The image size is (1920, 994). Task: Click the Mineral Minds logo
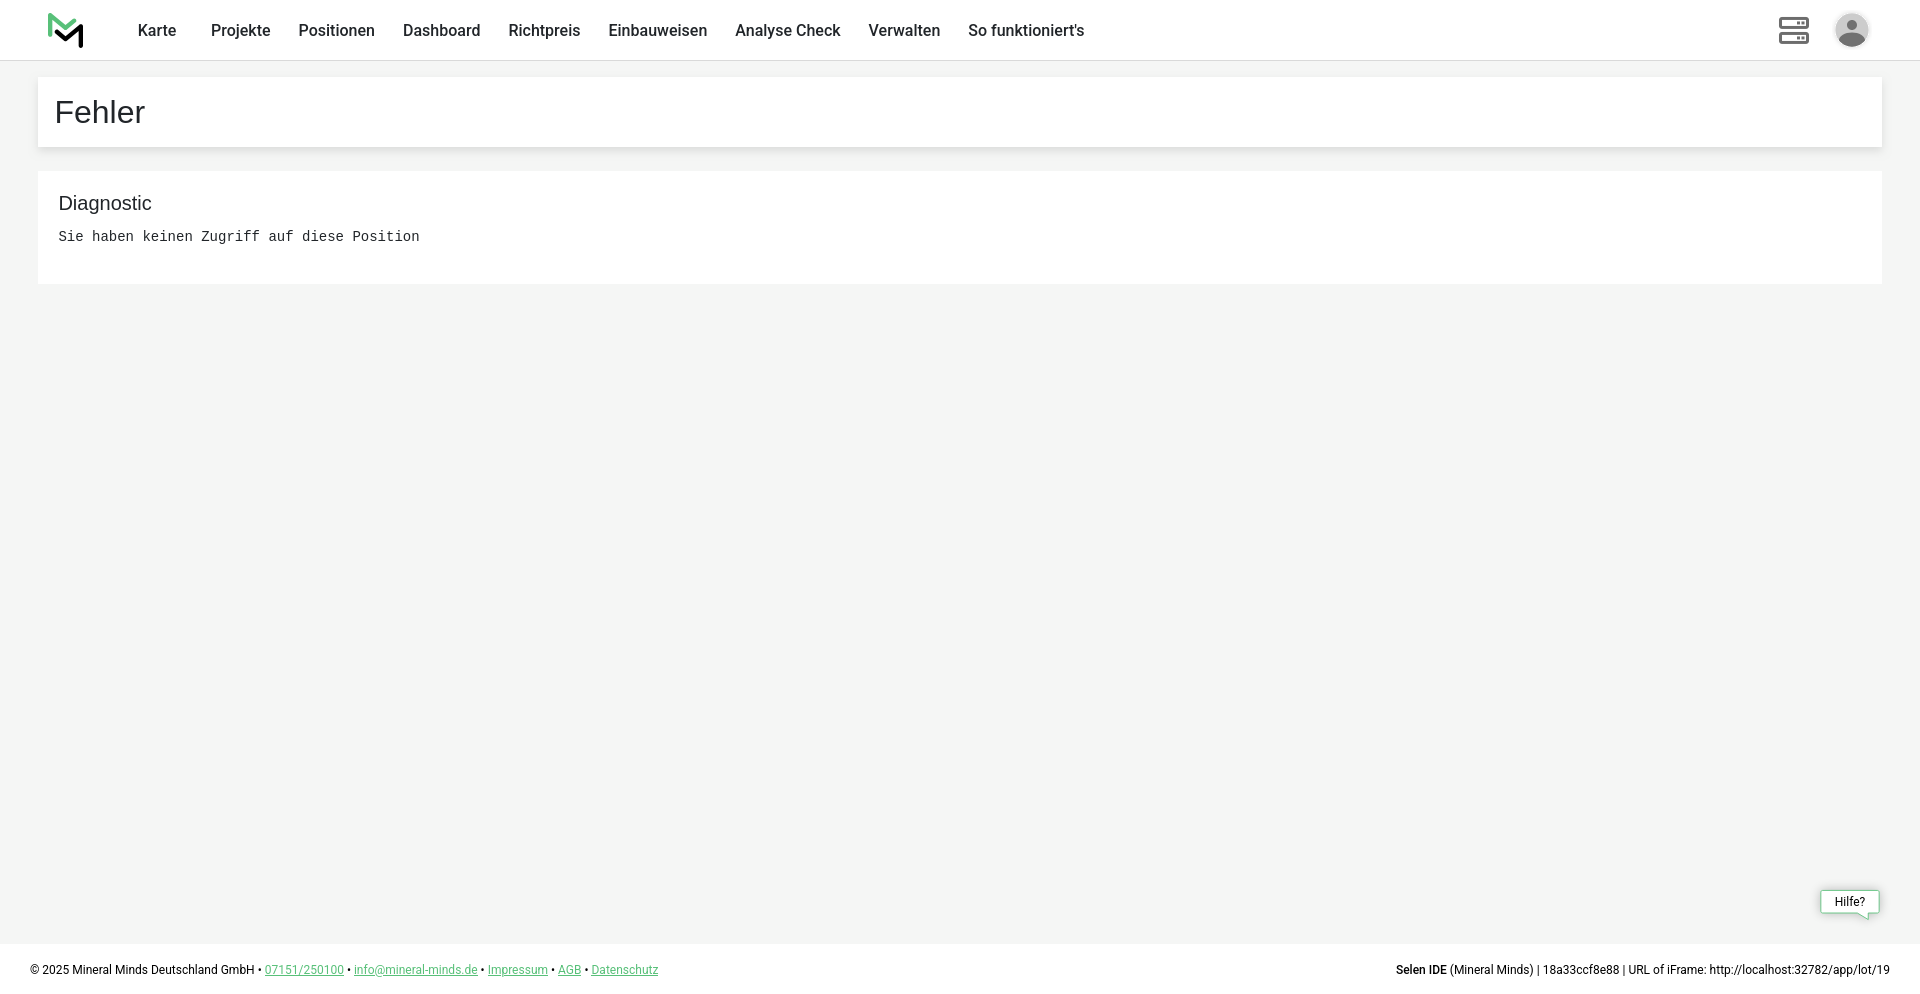(x=66, y=31)
